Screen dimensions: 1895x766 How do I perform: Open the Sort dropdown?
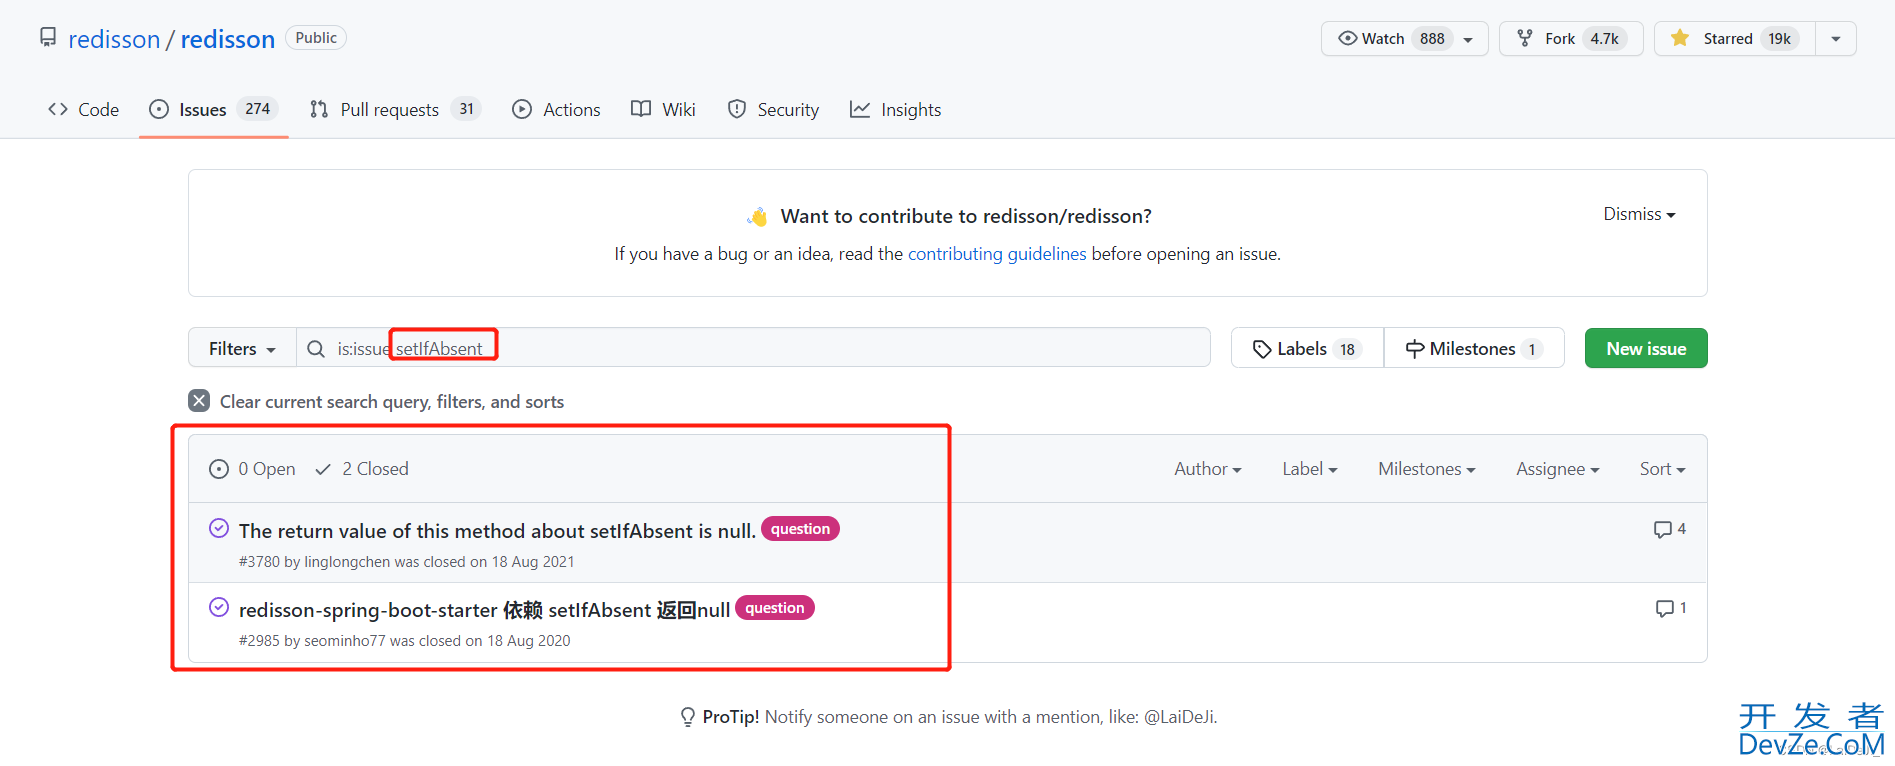(x=1662, y=469)
